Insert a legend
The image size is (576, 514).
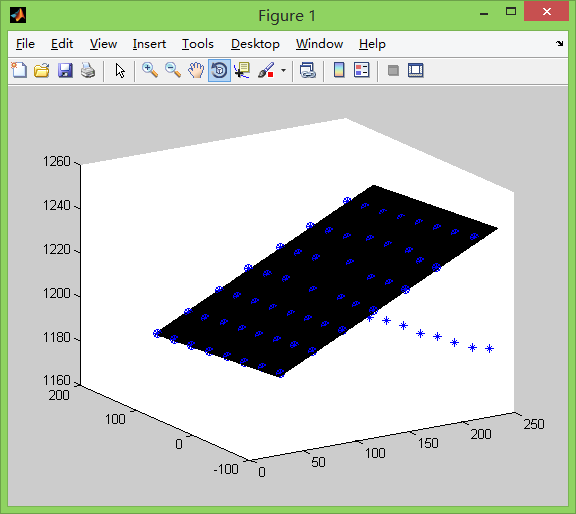[361, 70]
